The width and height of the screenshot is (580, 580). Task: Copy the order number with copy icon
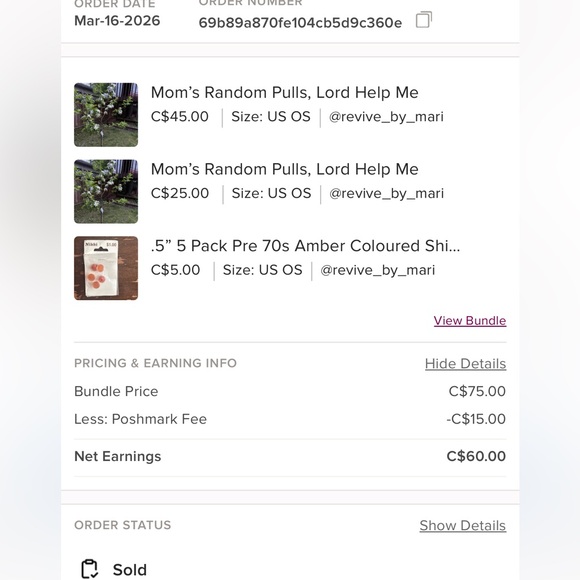[x=424, y=20]
